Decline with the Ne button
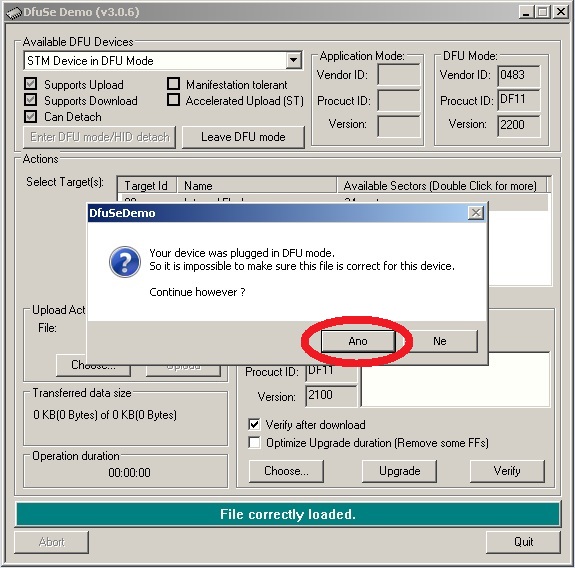The height and width of the screenshot is (568, 575). click(x=440, y=341)
